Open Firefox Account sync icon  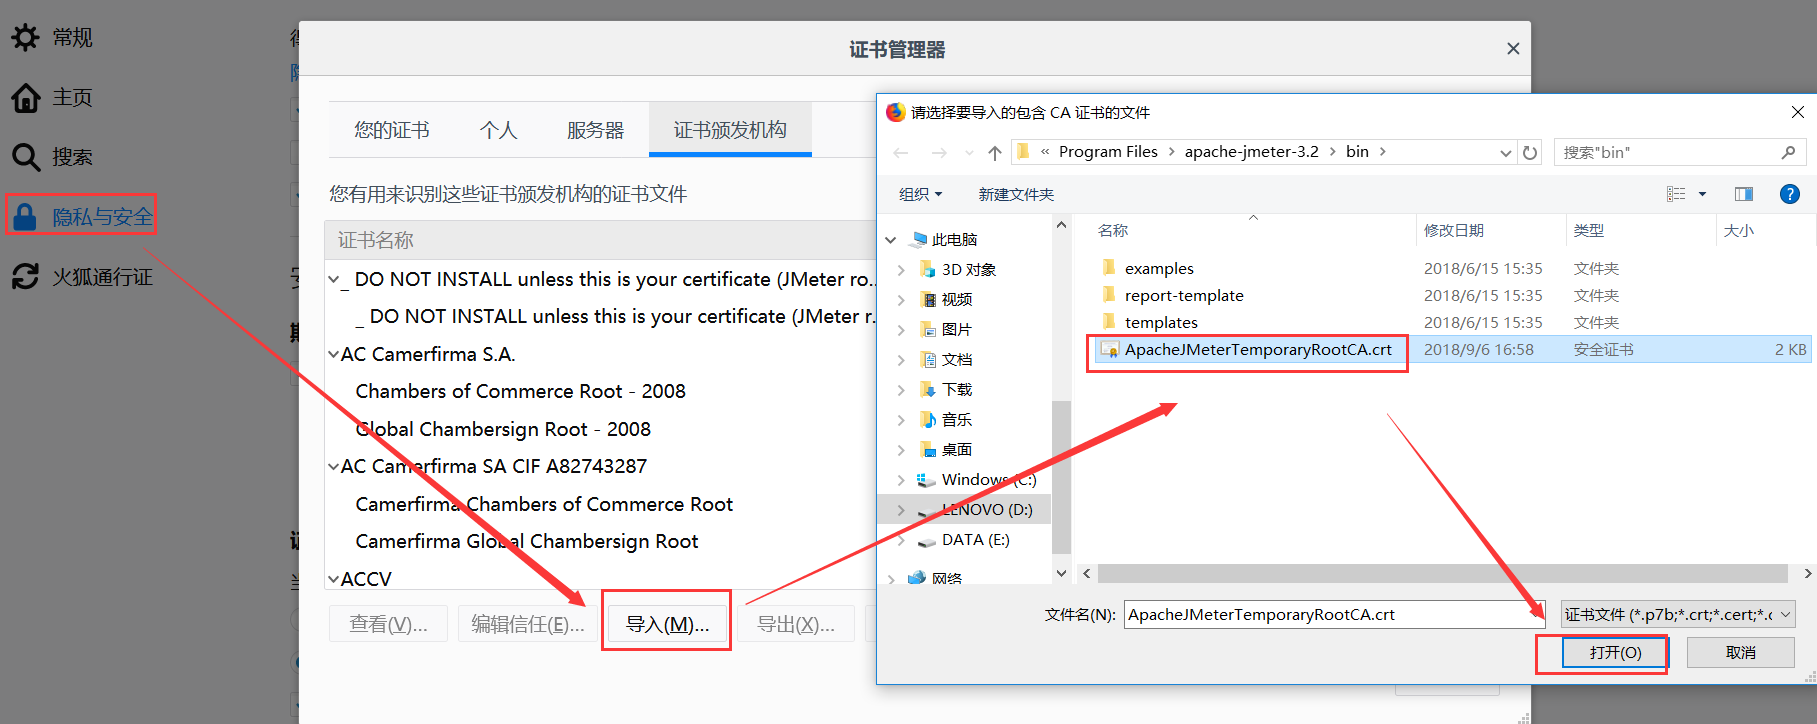(x=25, y=277)
